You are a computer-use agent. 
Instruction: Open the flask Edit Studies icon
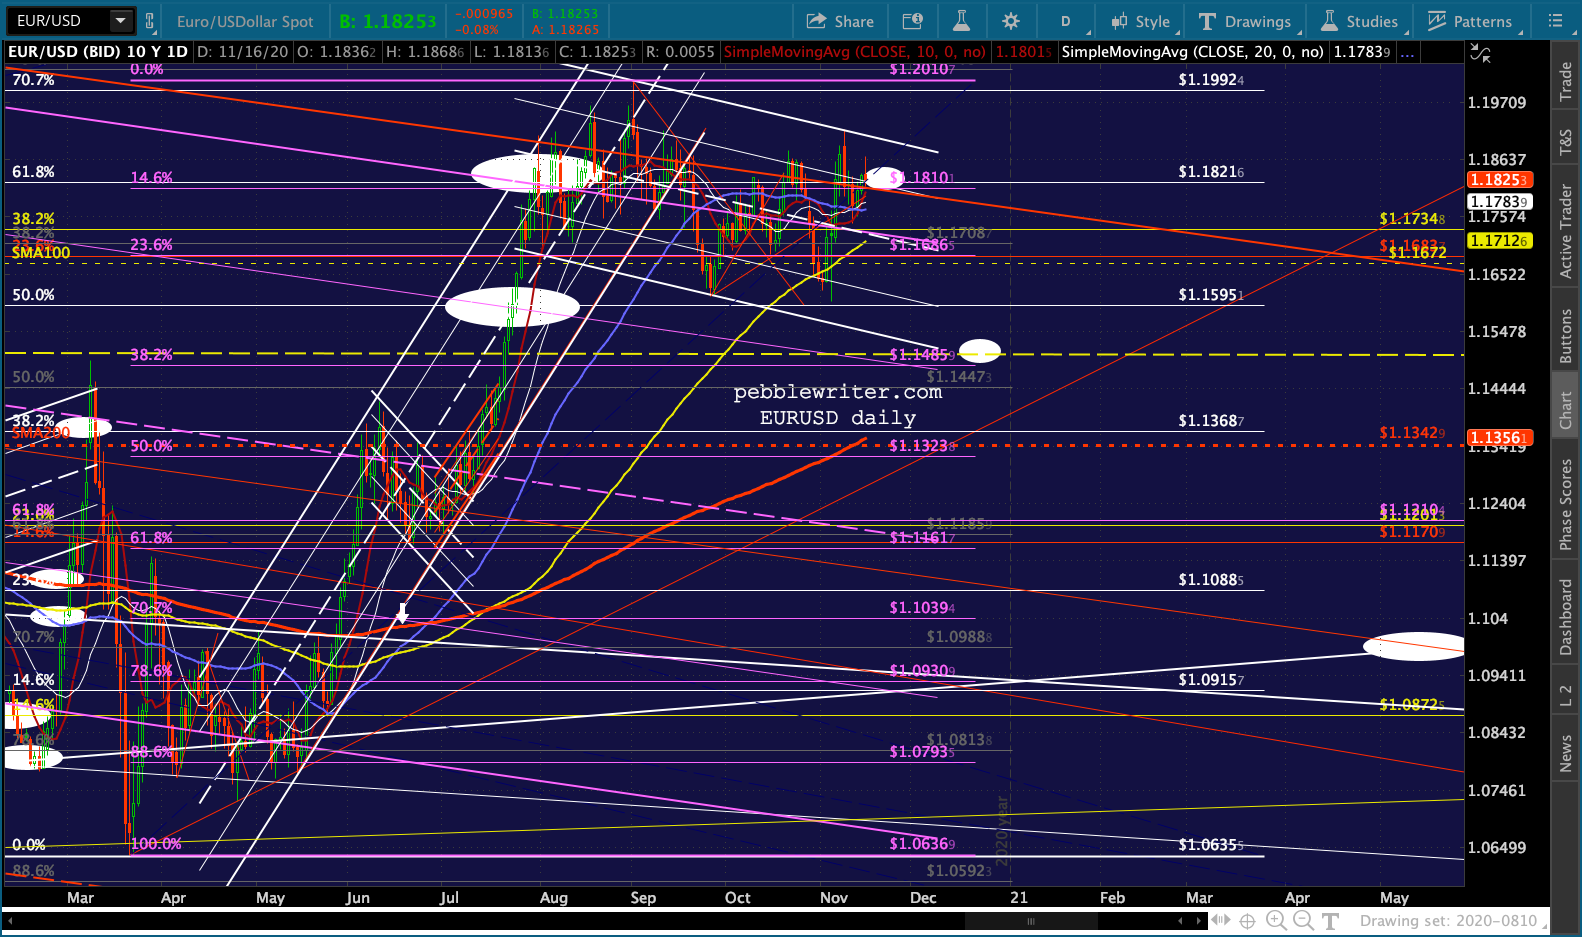(x=961, y=21)
